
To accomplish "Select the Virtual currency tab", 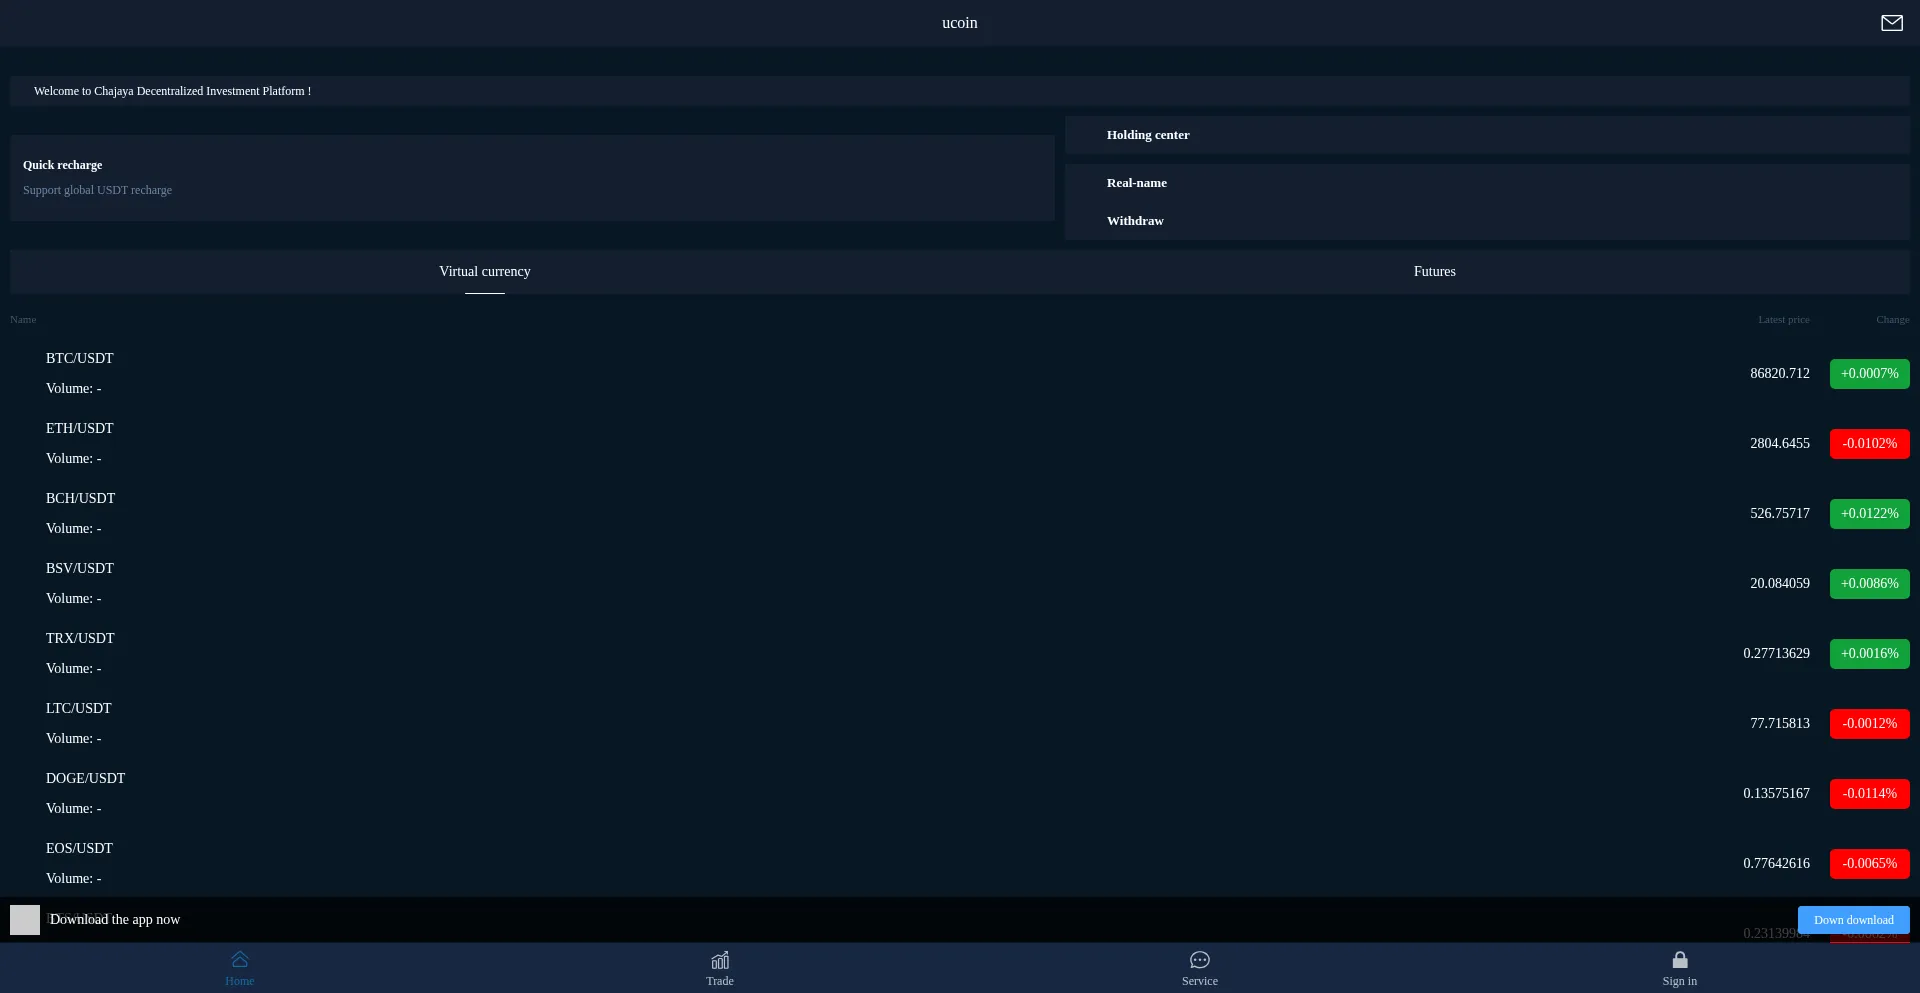I will [485, 272].
